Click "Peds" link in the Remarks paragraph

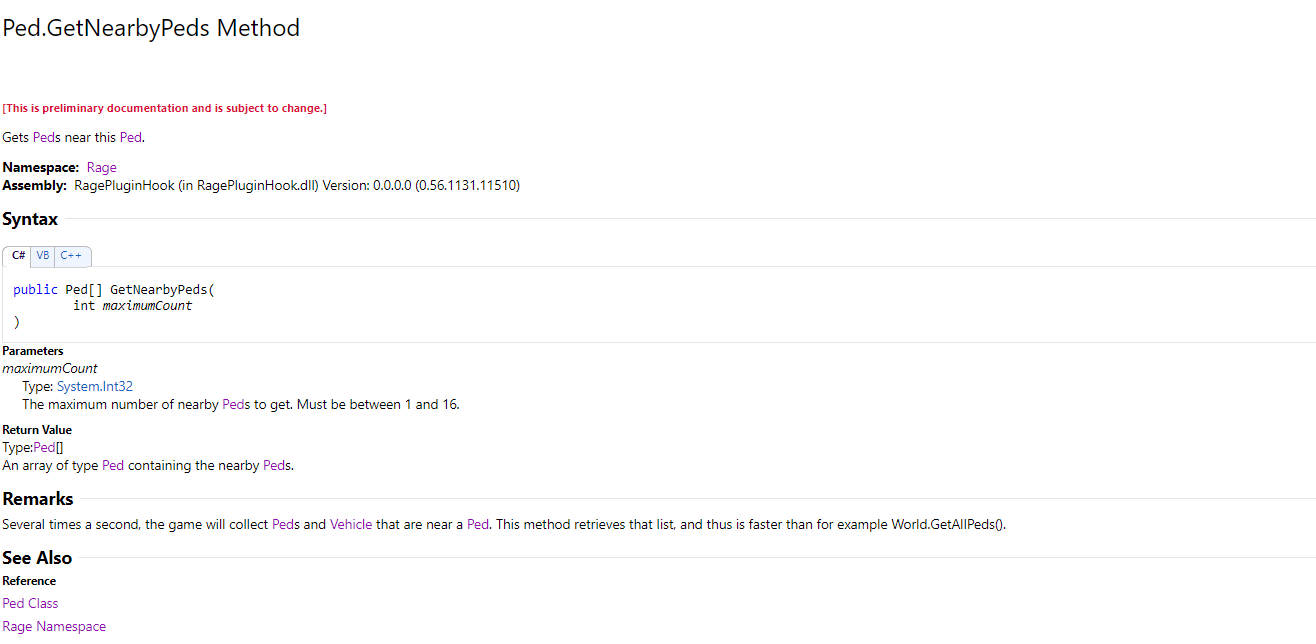[x=286, y=524]
